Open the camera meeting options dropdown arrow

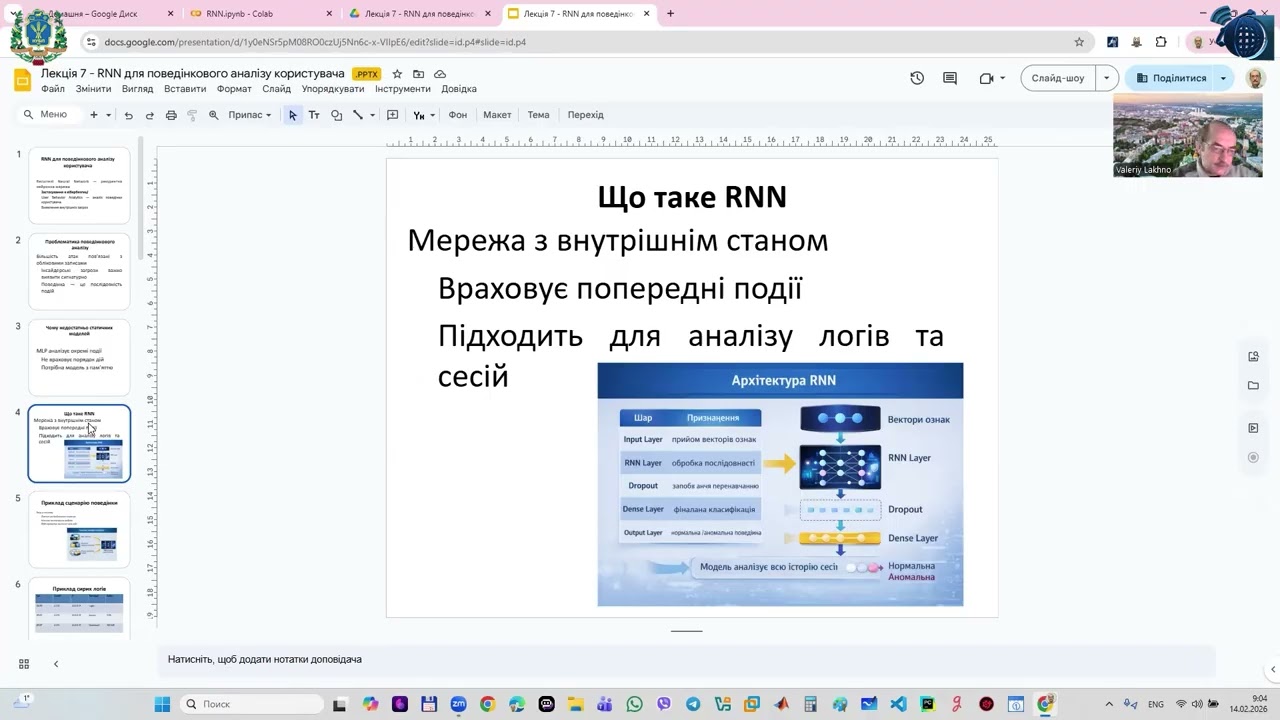pos(1003,78)
